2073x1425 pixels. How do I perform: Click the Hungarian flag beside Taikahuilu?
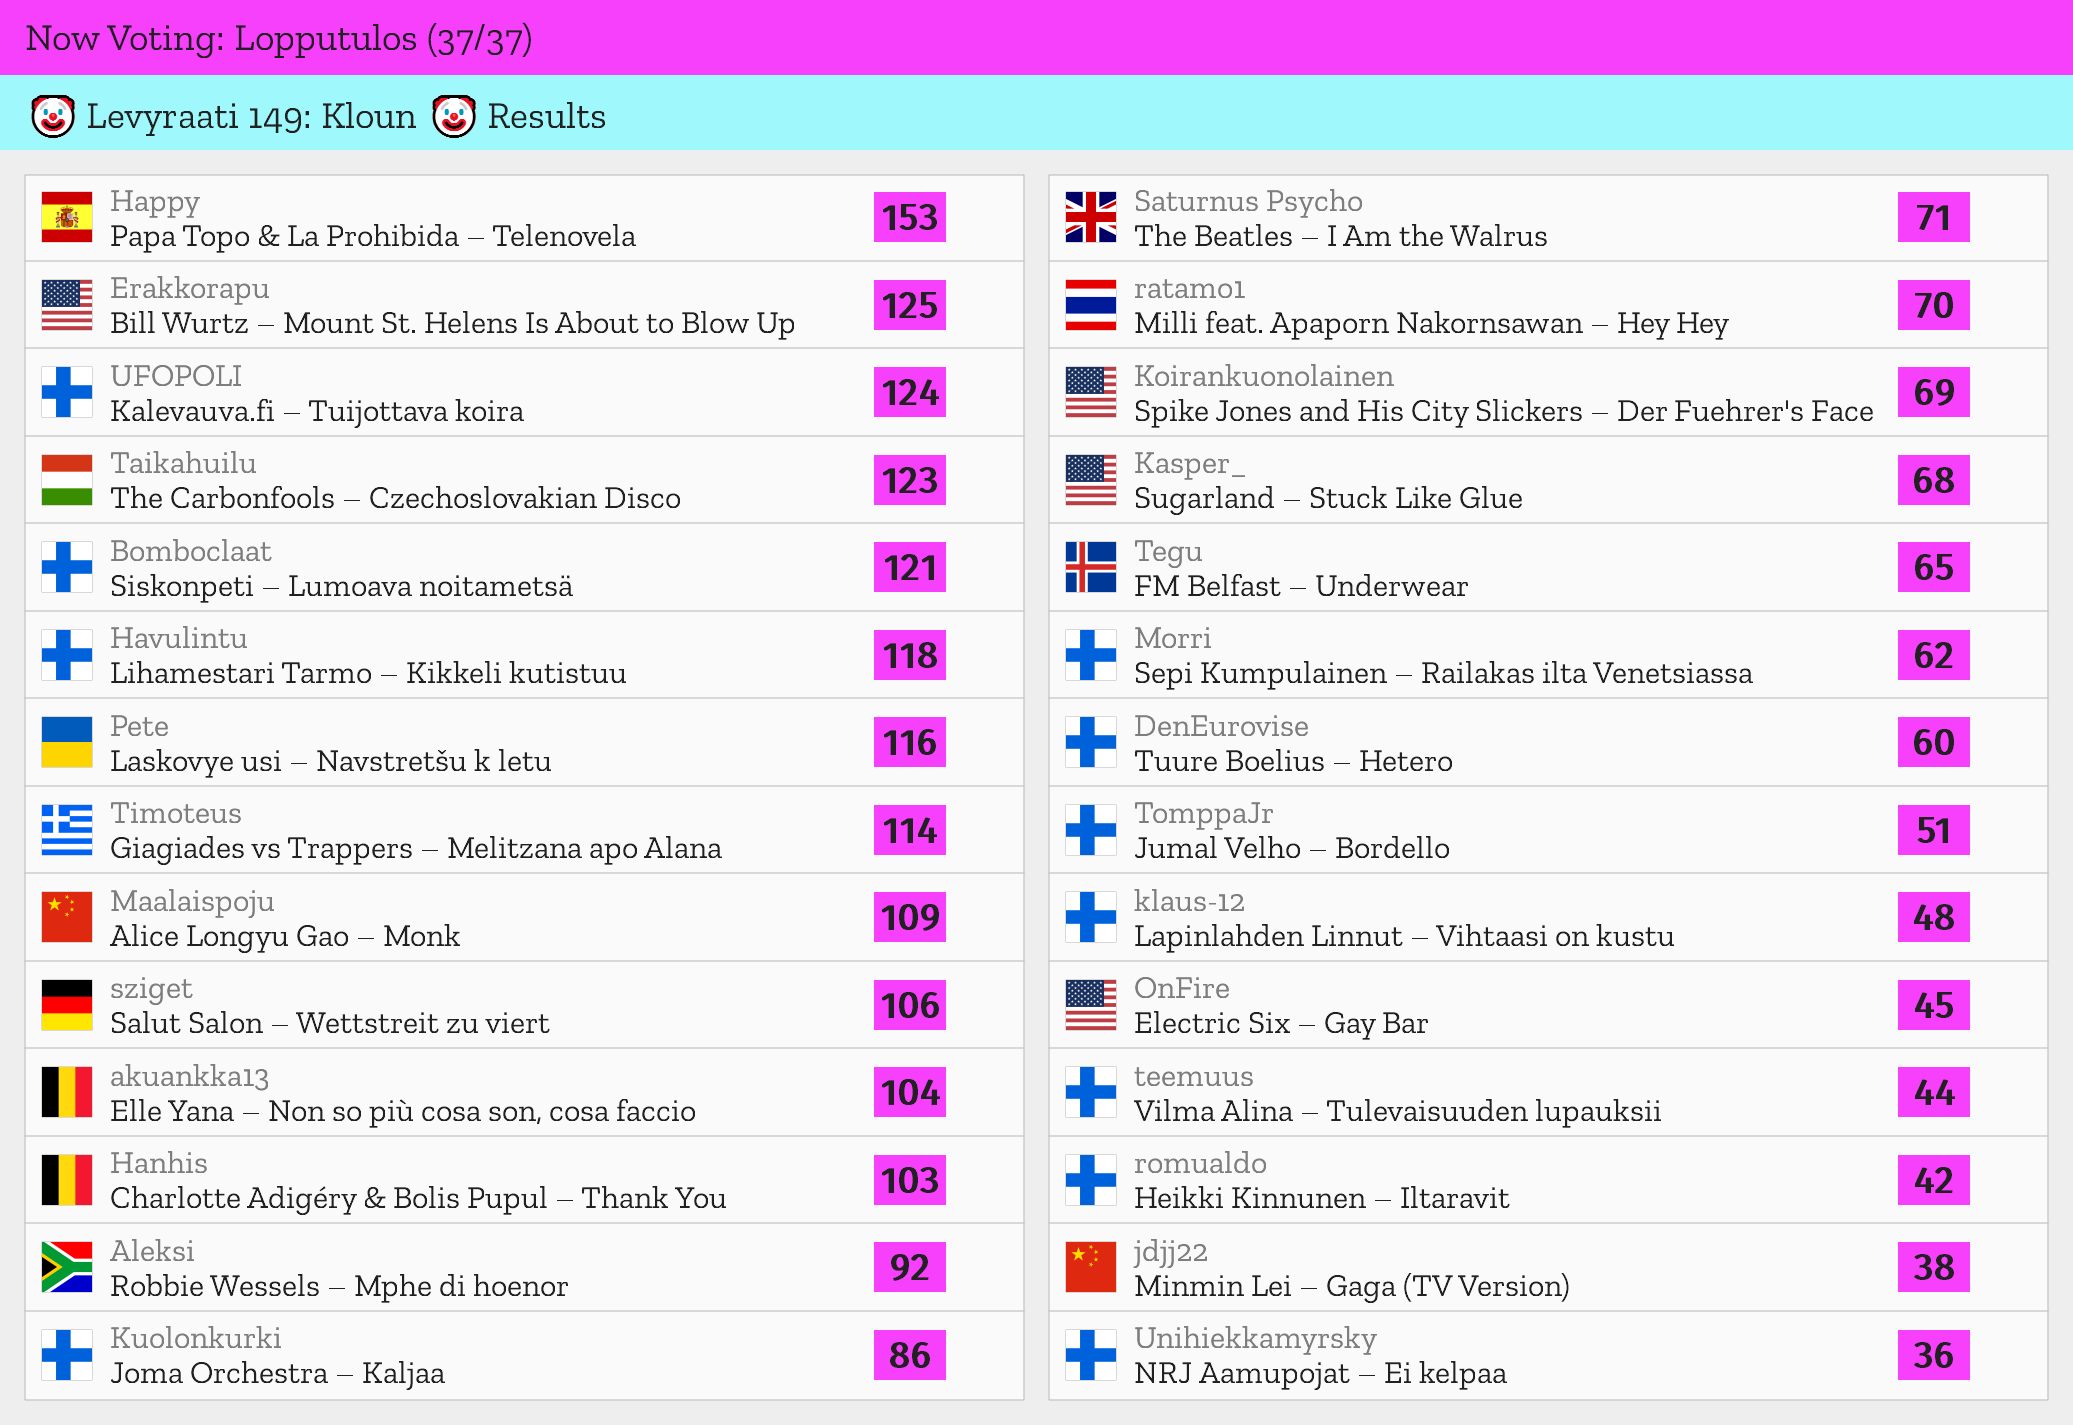coord(67,480)
